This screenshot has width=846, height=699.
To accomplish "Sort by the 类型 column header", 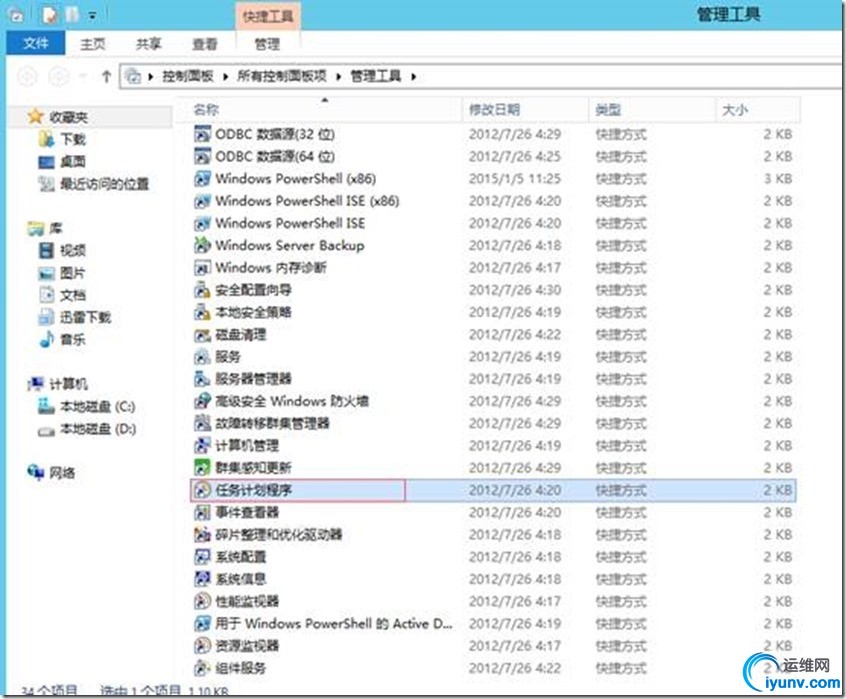I will click(652, 110).
